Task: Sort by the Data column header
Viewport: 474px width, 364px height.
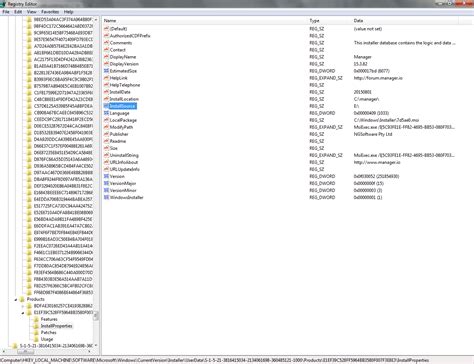Action: (405, 21)
